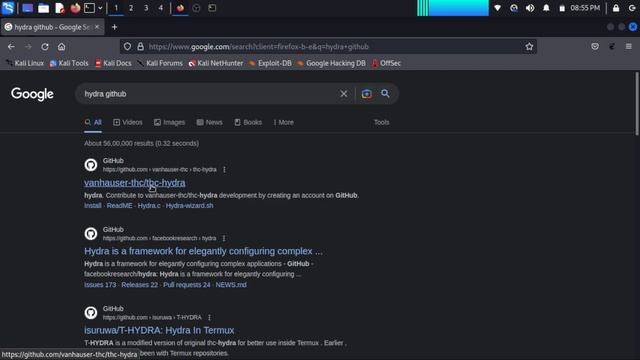Click the Google search box text

105,94
